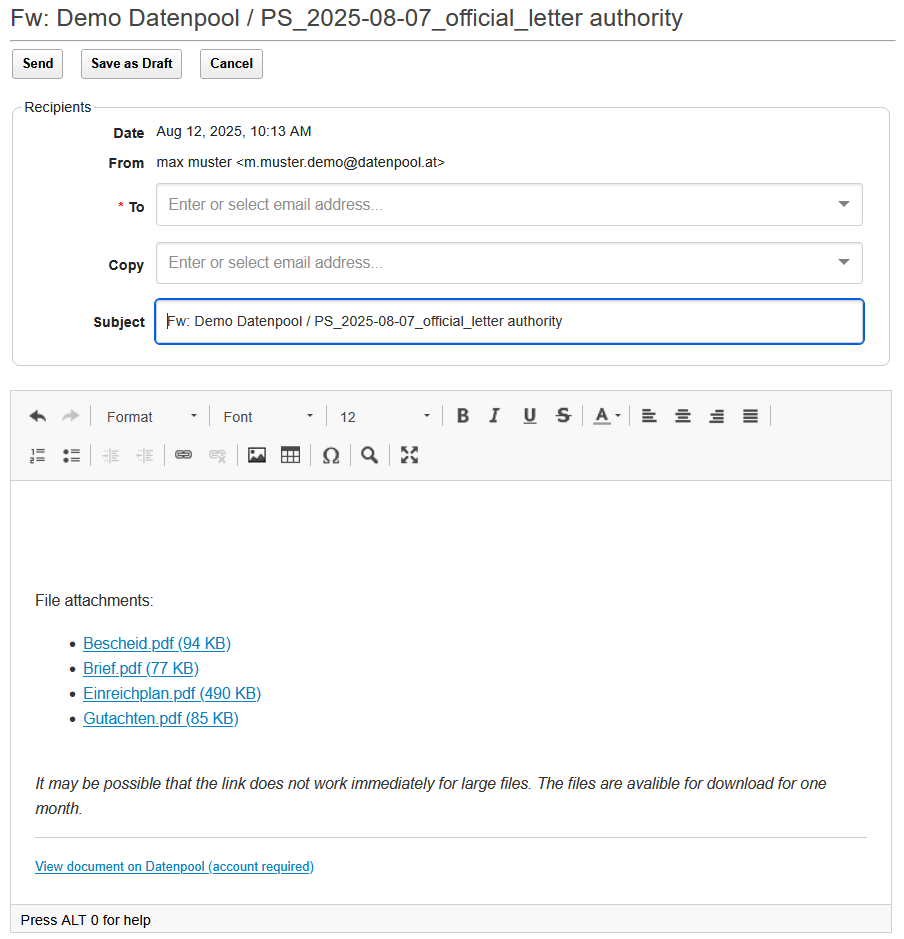Insert a table into the message
The image size is (904, 939).
(x=290, y=455)
